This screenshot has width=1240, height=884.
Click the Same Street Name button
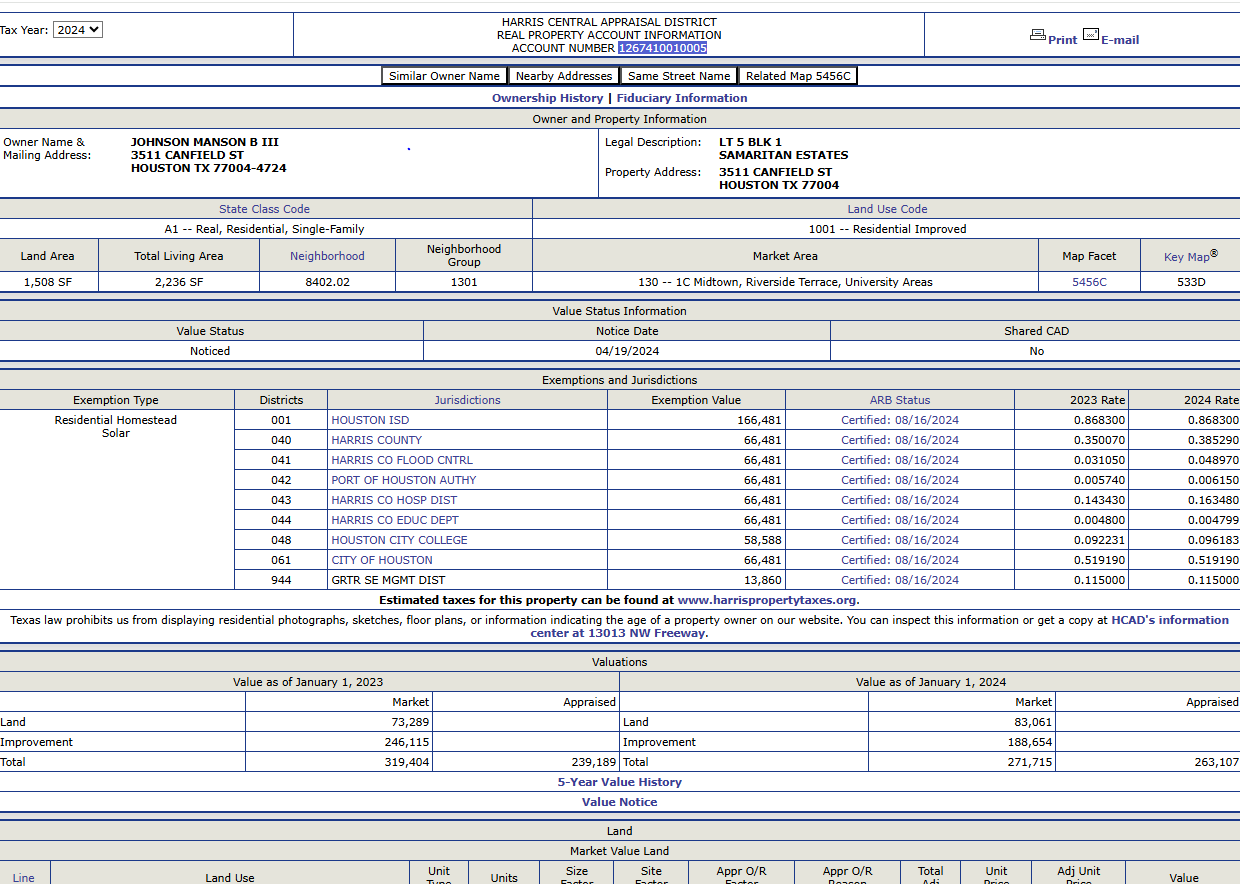[679, 76]
